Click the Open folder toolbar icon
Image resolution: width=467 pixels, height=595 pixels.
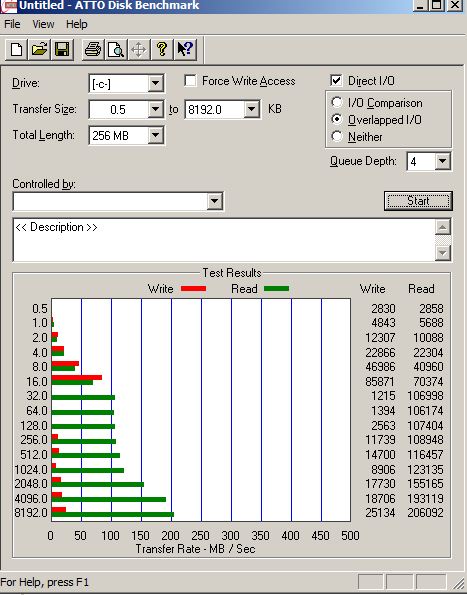point(39,49)
